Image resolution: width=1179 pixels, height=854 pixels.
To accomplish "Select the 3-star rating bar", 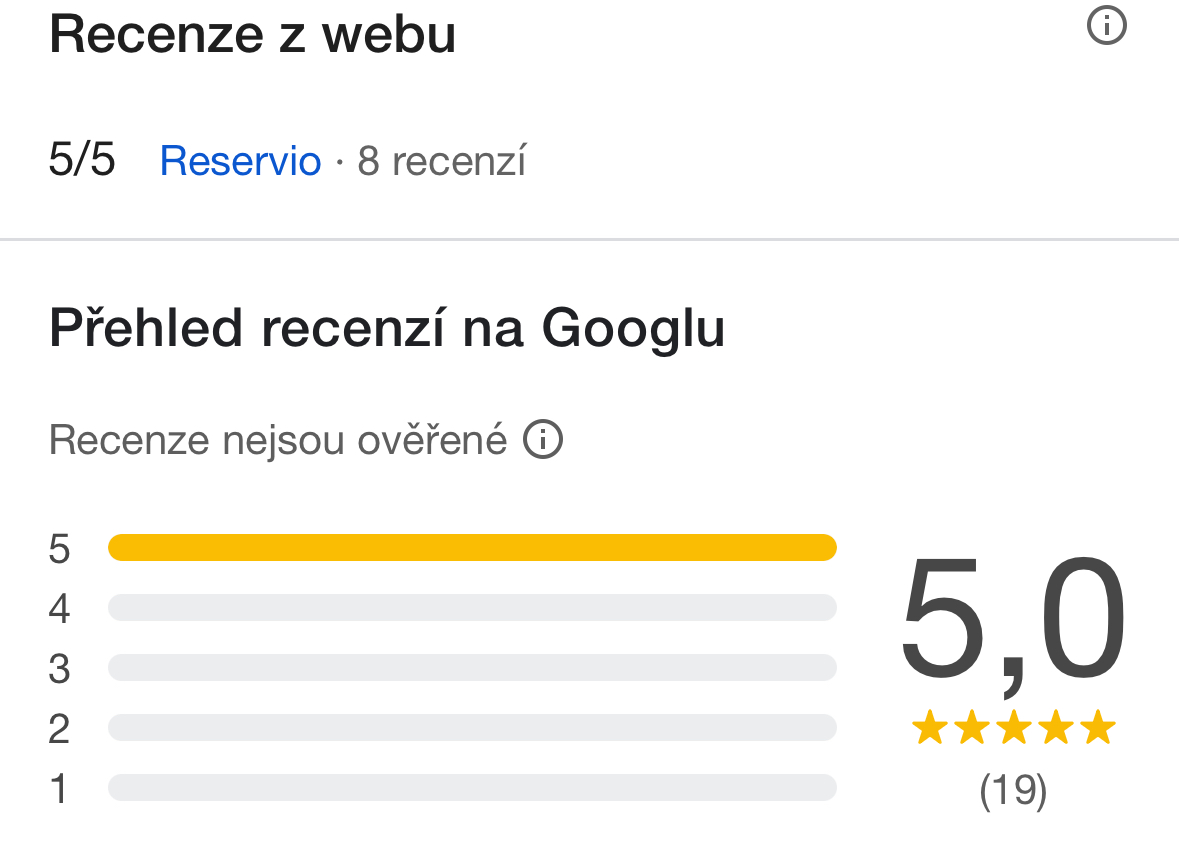I will pyautogui.click(x=472, y=667).
